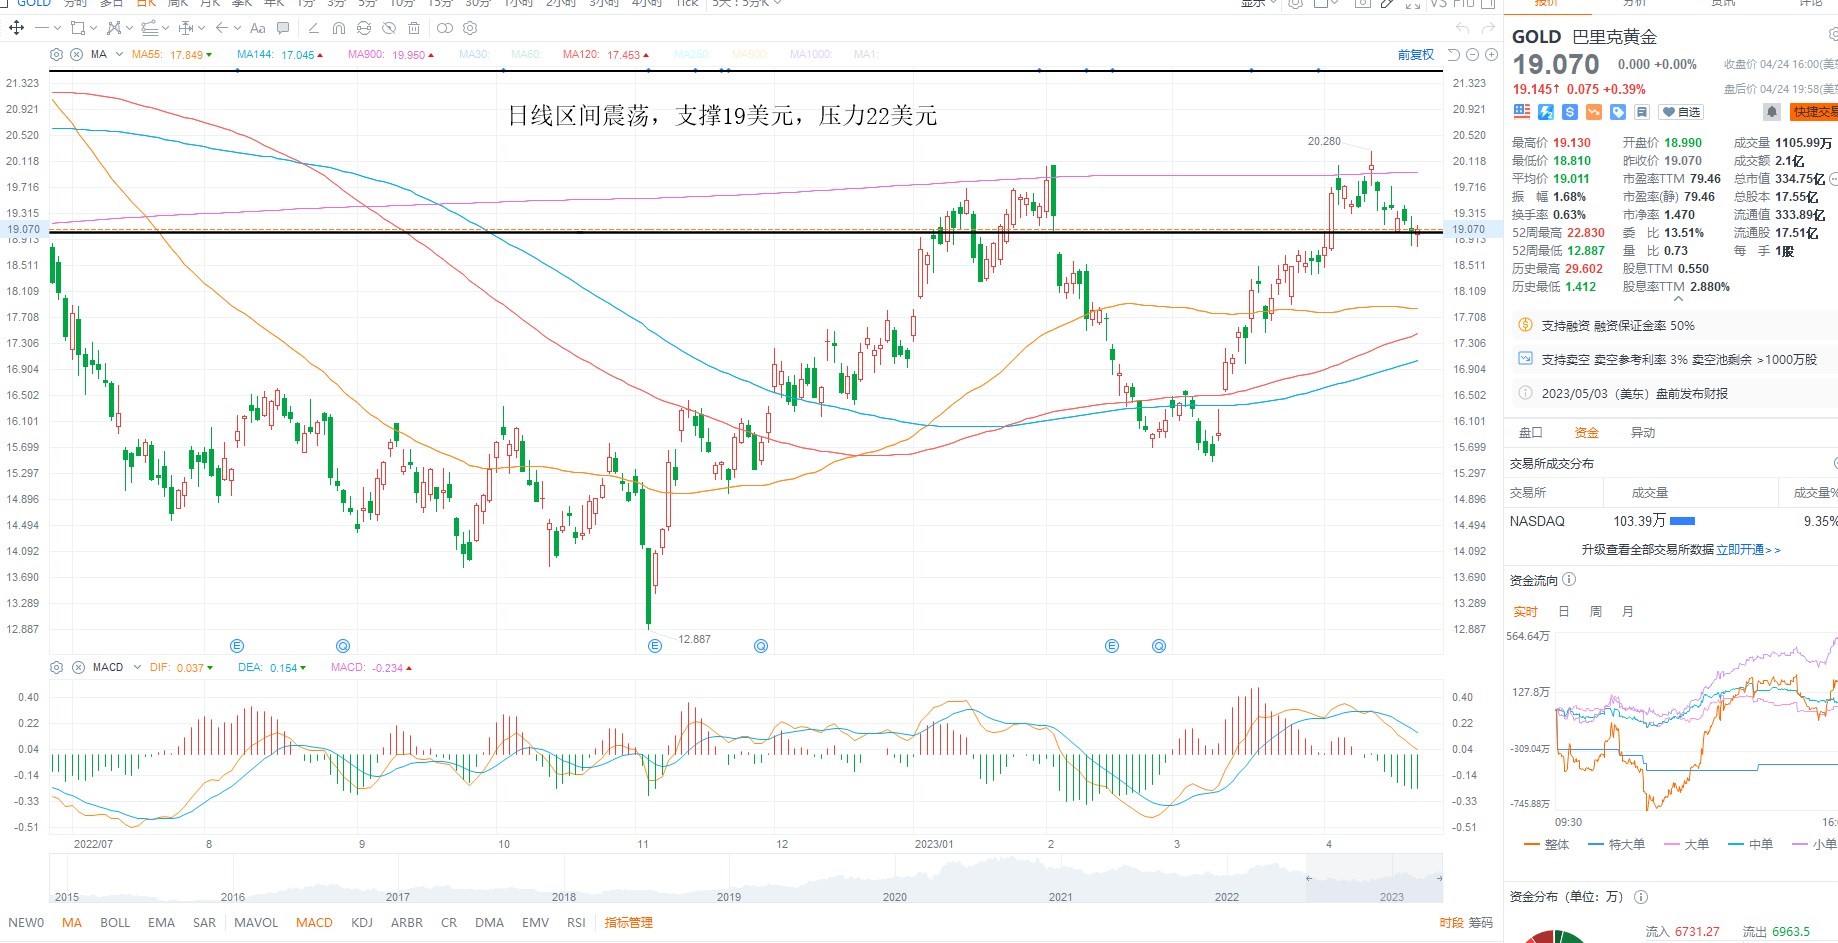
Task: Remove MACD indicator with X icon
Action: (x=77, y=667)
